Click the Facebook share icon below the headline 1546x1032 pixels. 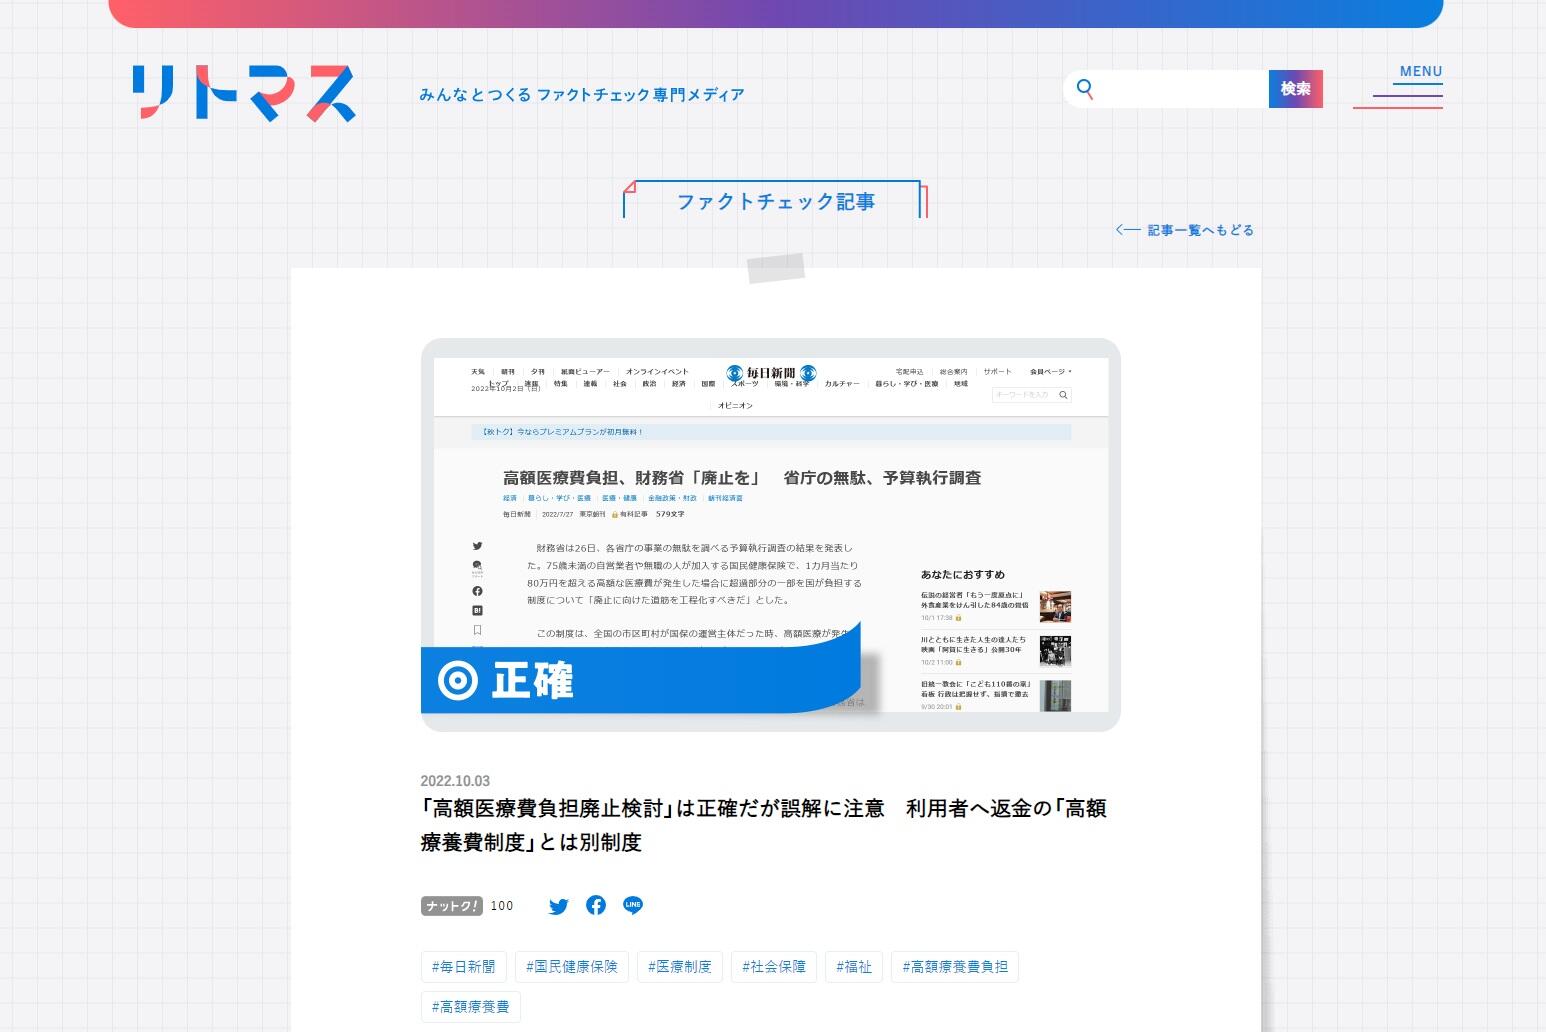coord(595,905)
